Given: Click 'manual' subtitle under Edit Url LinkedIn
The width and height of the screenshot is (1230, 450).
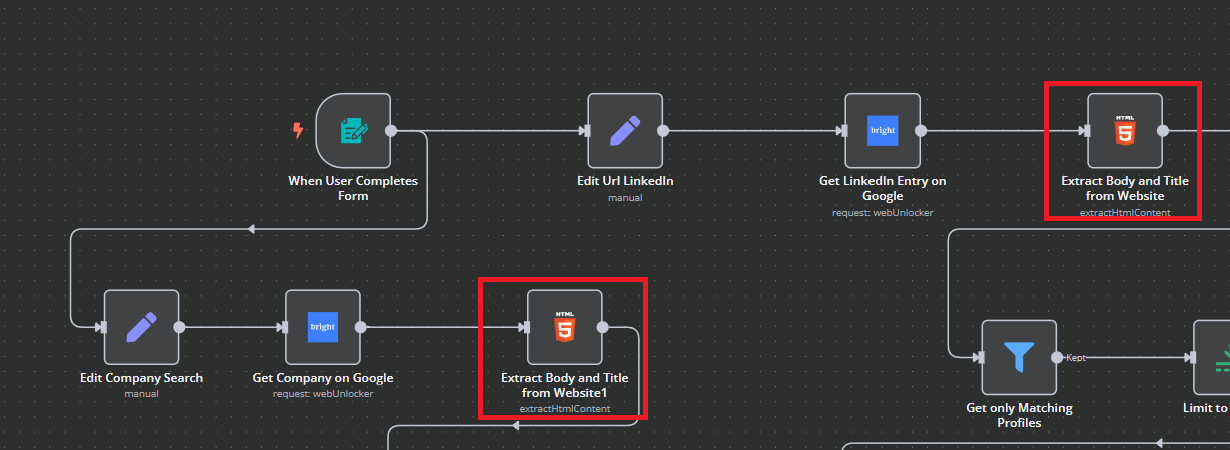Looking at the screenshot, I should (625, 197).
